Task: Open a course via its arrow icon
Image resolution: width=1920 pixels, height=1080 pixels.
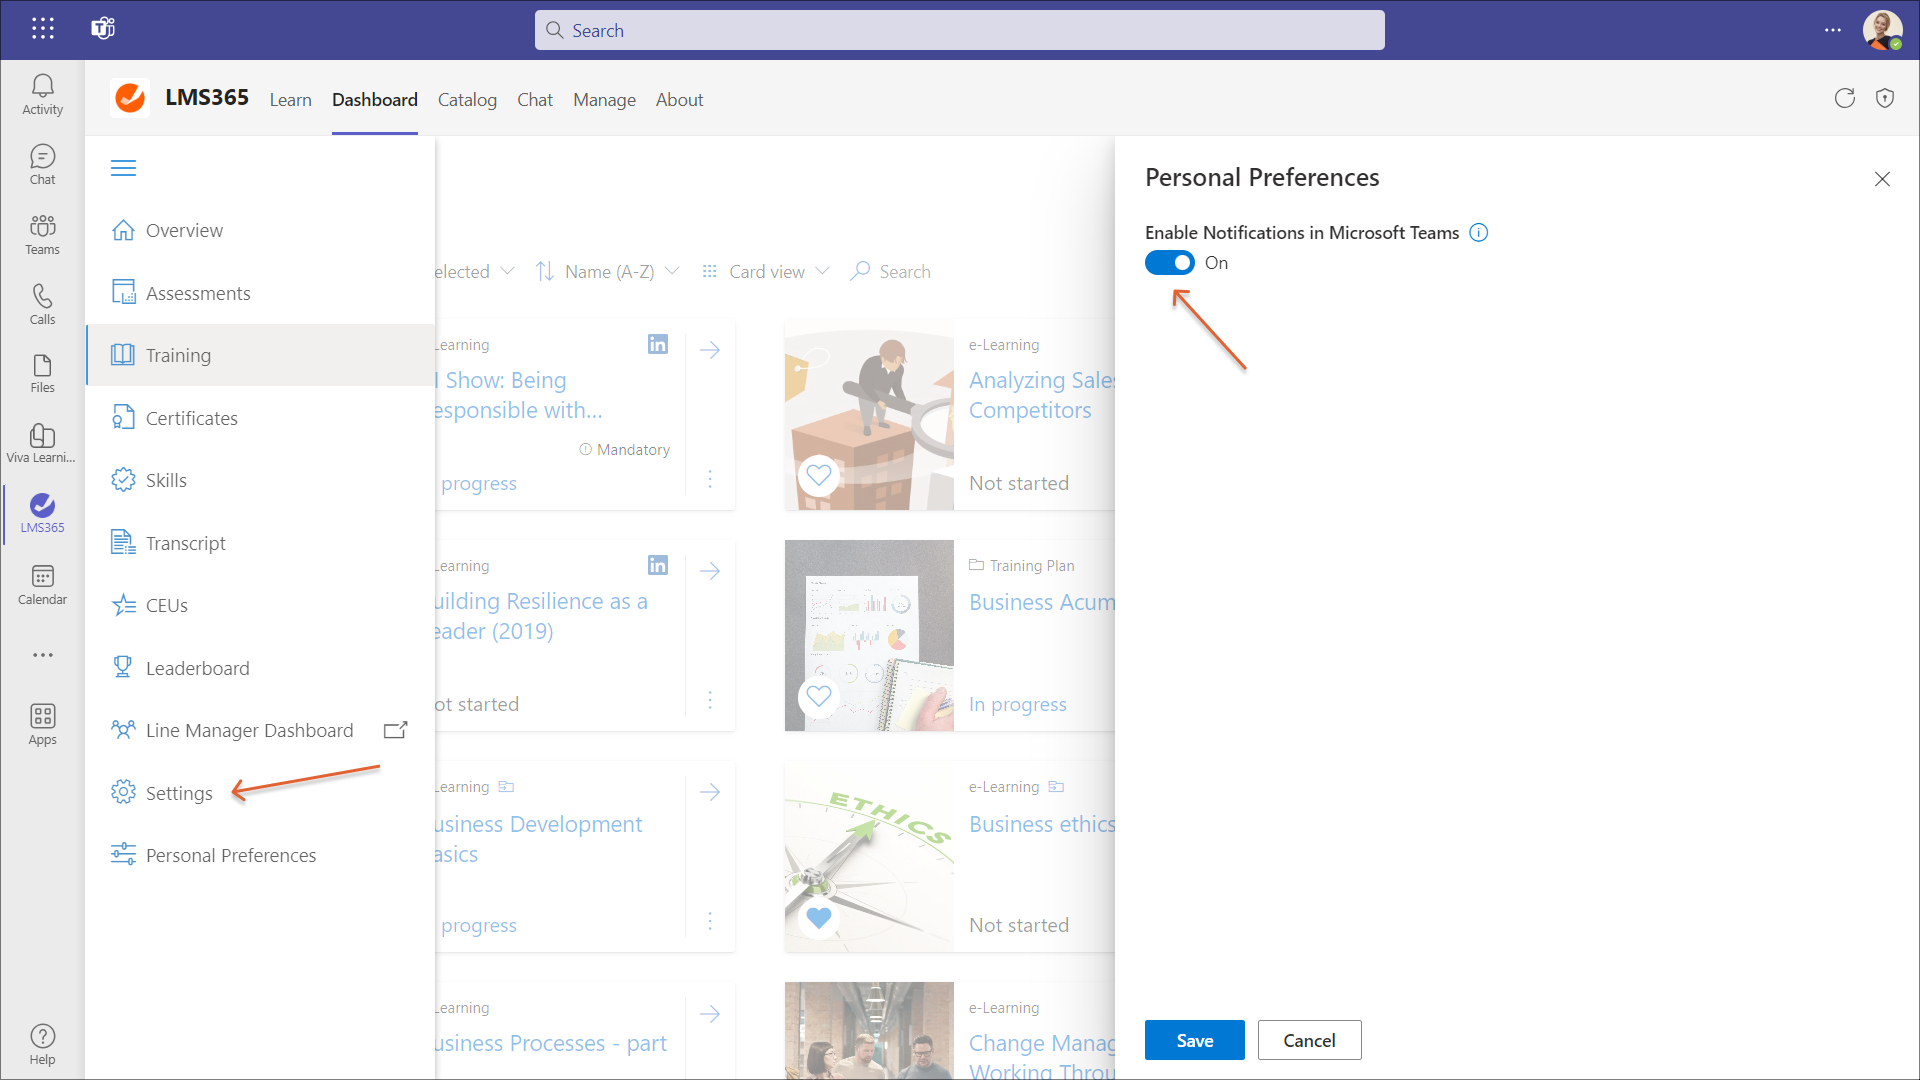Action: (x=710, y=350)
